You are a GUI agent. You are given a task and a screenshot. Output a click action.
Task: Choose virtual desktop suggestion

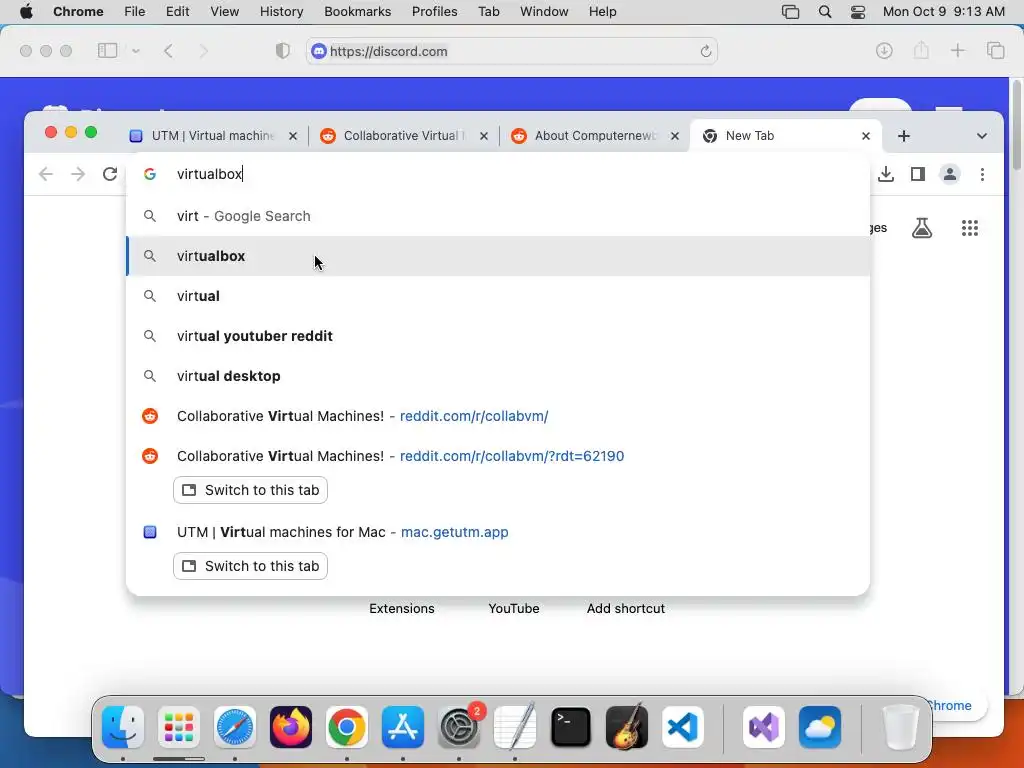(x=498, y=376)
